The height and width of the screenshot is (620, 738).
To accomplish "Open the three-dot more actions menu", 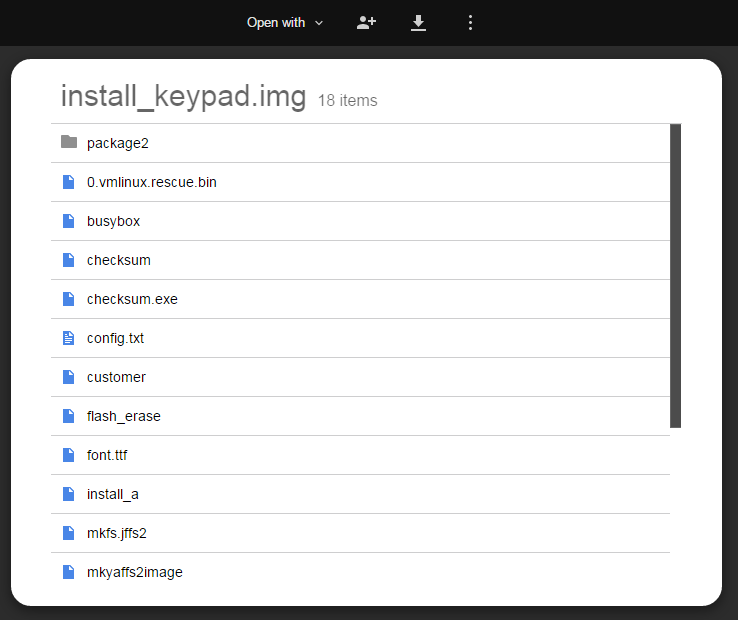I will (470, 22).
